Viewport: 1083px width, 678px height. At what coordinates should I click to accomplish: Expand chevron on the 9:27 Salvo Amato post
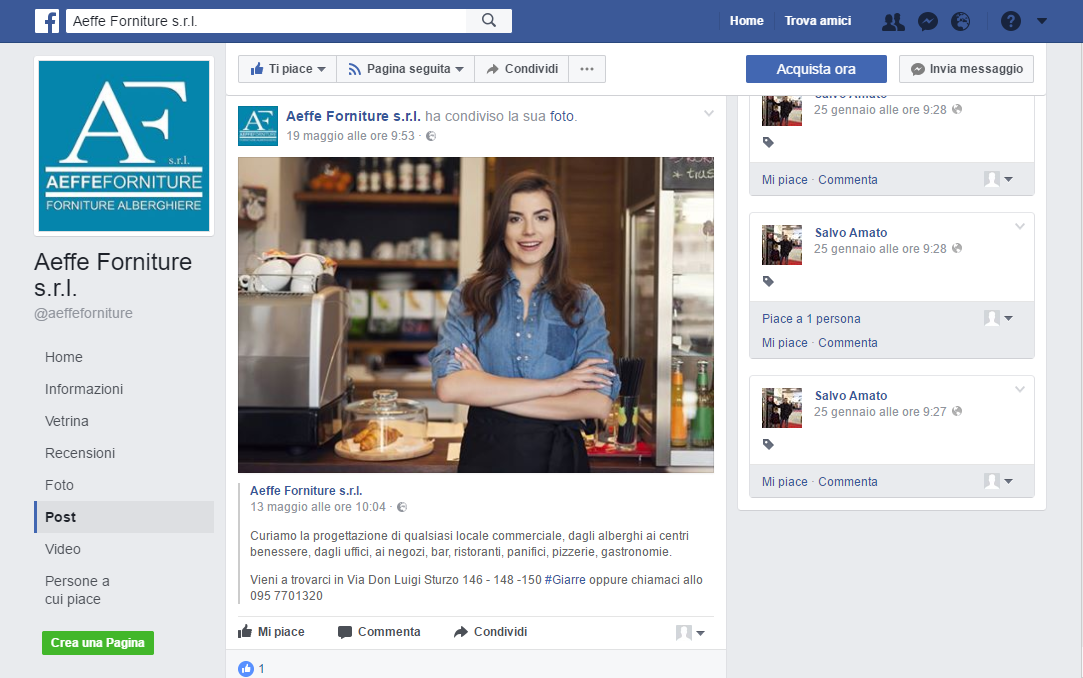(1019, 389)
